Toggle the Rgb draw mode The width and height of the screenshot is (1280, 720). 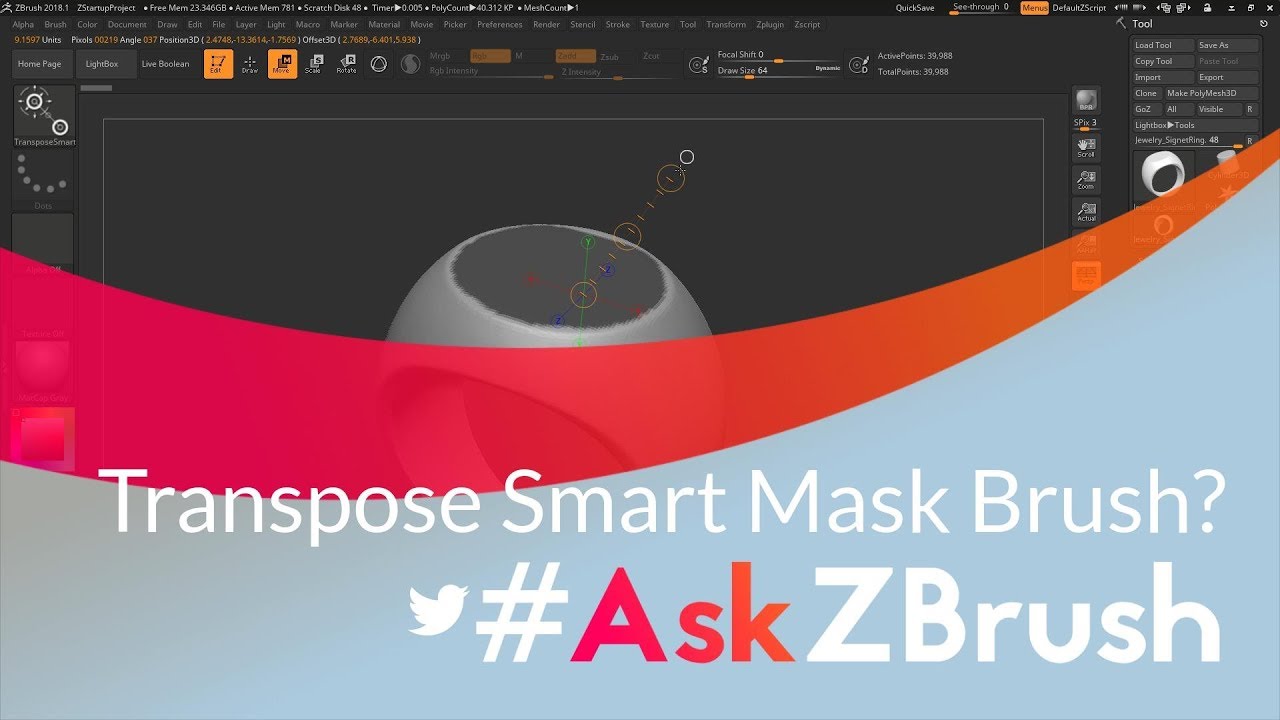[490, 56]
